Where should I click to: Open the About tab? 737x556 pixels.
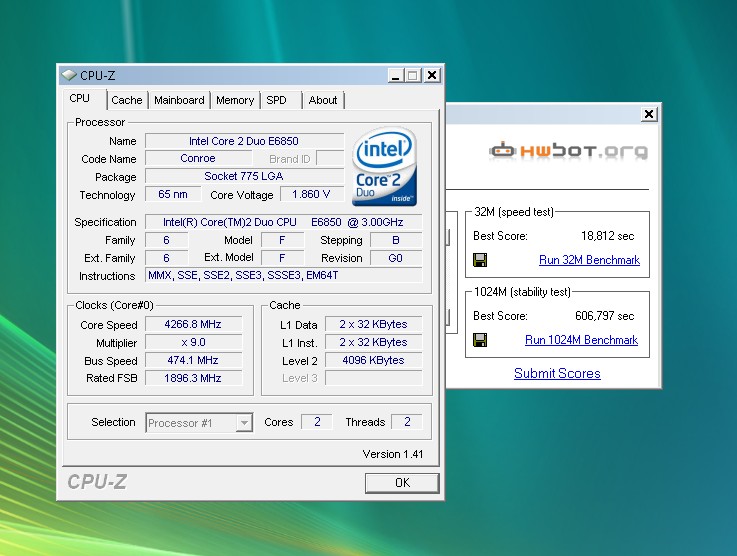[323, 100]
